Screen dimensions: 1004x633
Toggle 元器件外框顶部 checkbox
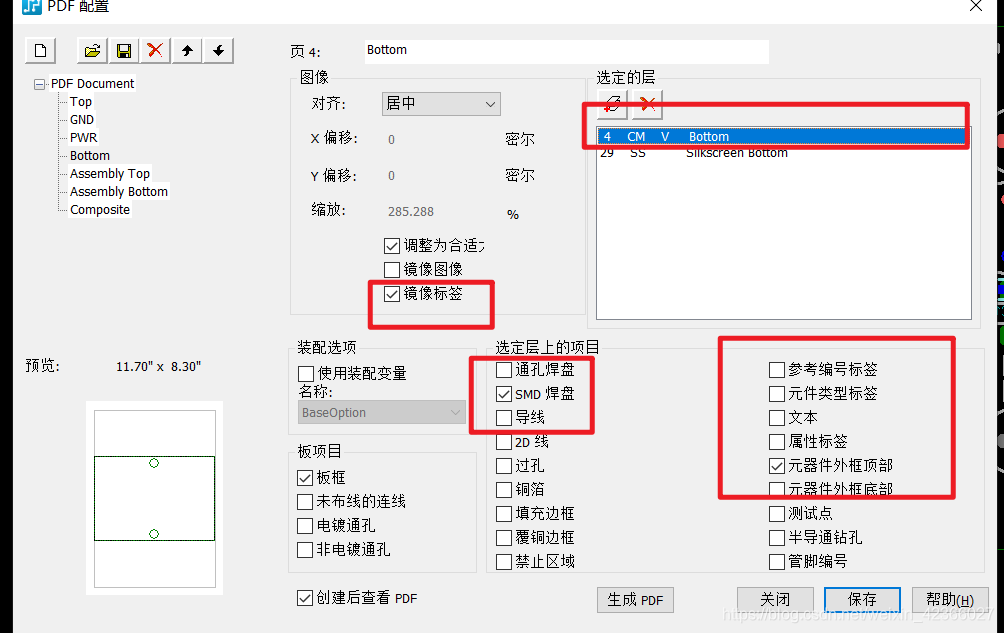777,466
